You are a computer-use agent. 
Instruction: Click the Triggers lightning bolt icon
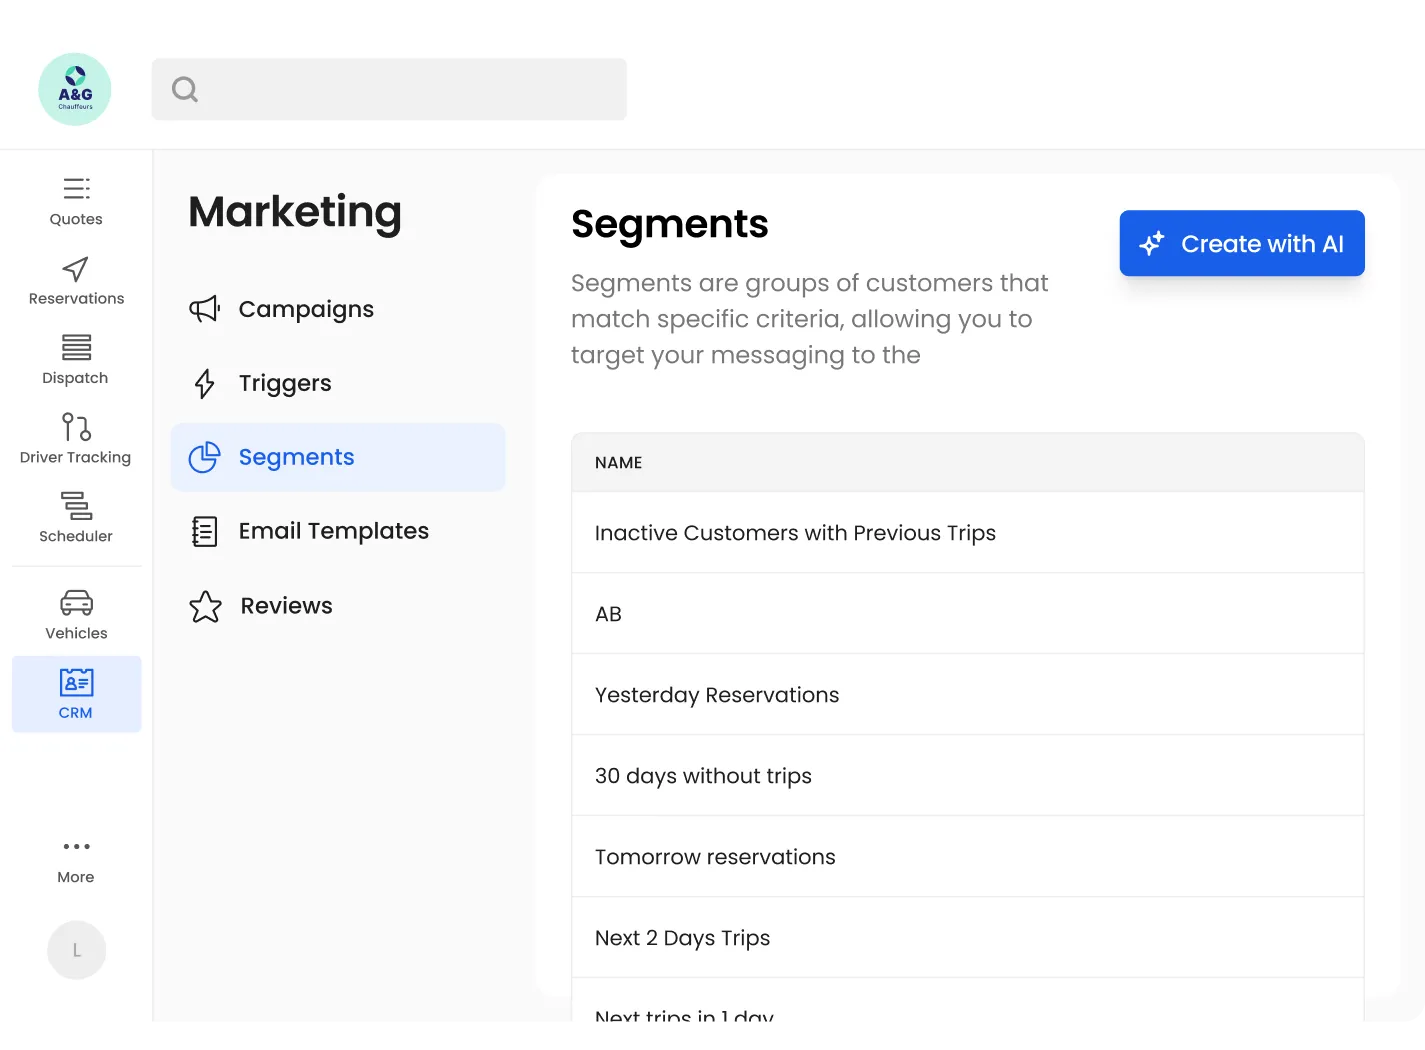205,383
